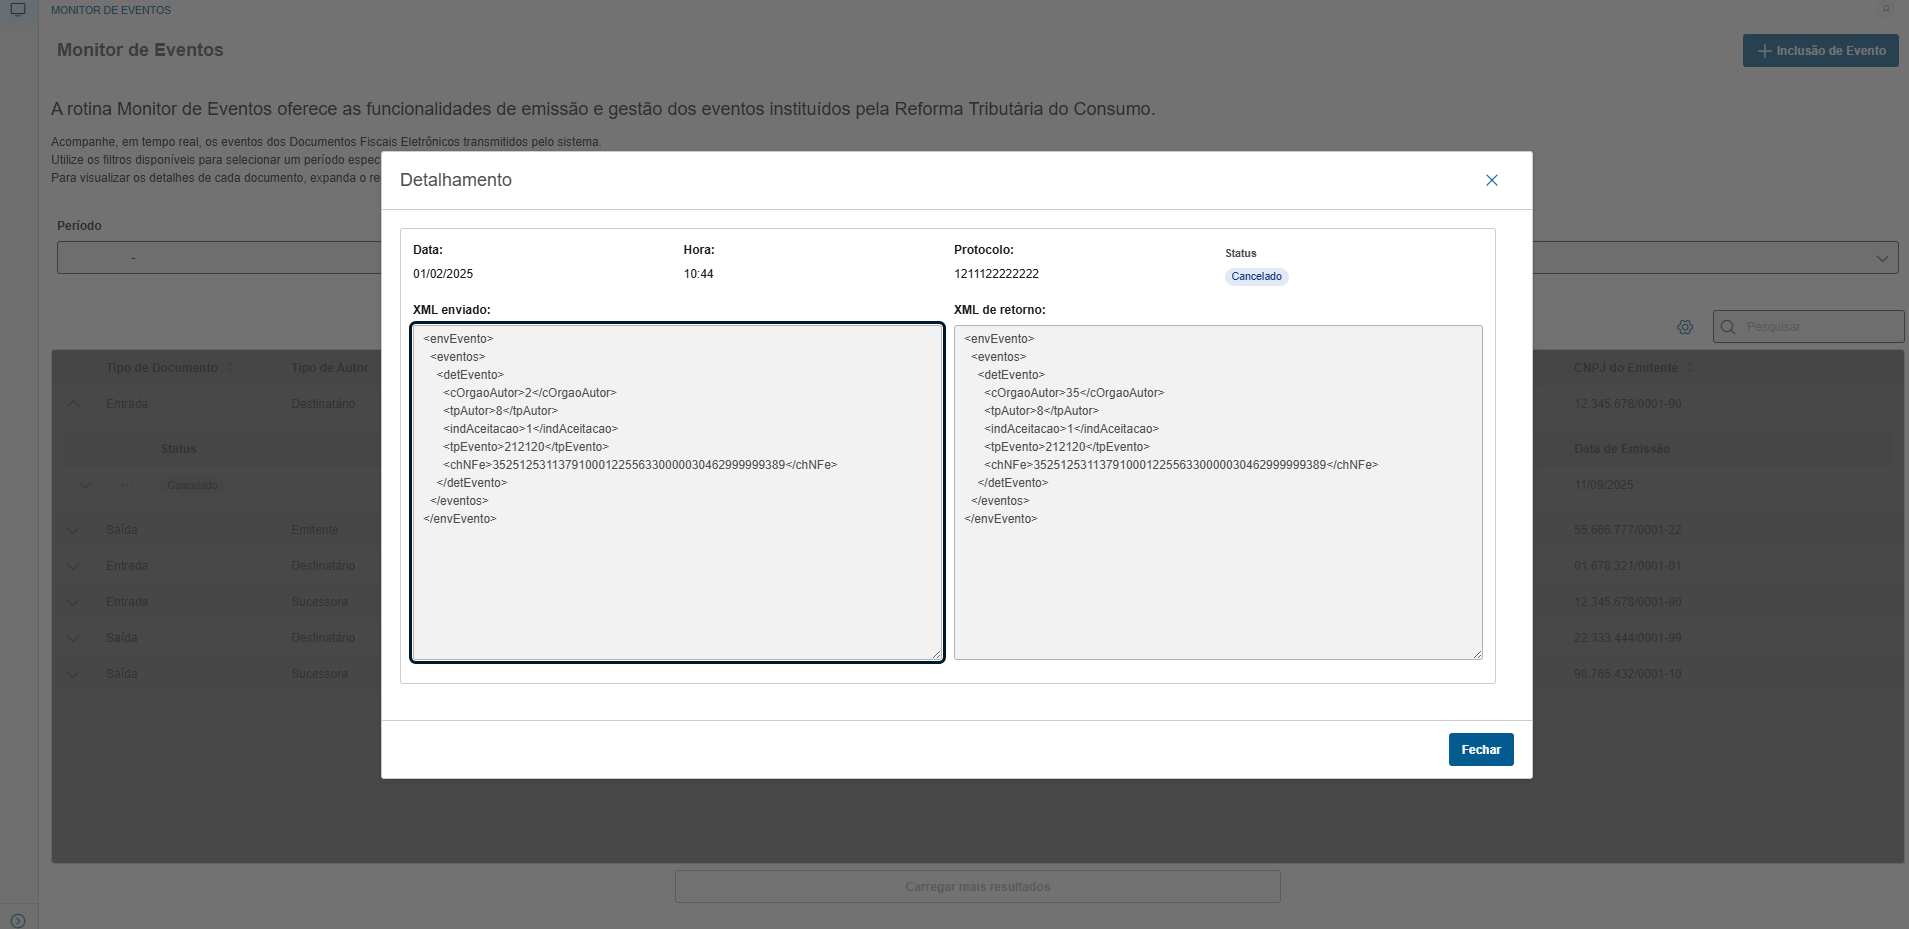Click the Inclusão de Evento button
This screenshot has width=1909, height=929.
pos(1820,51)
